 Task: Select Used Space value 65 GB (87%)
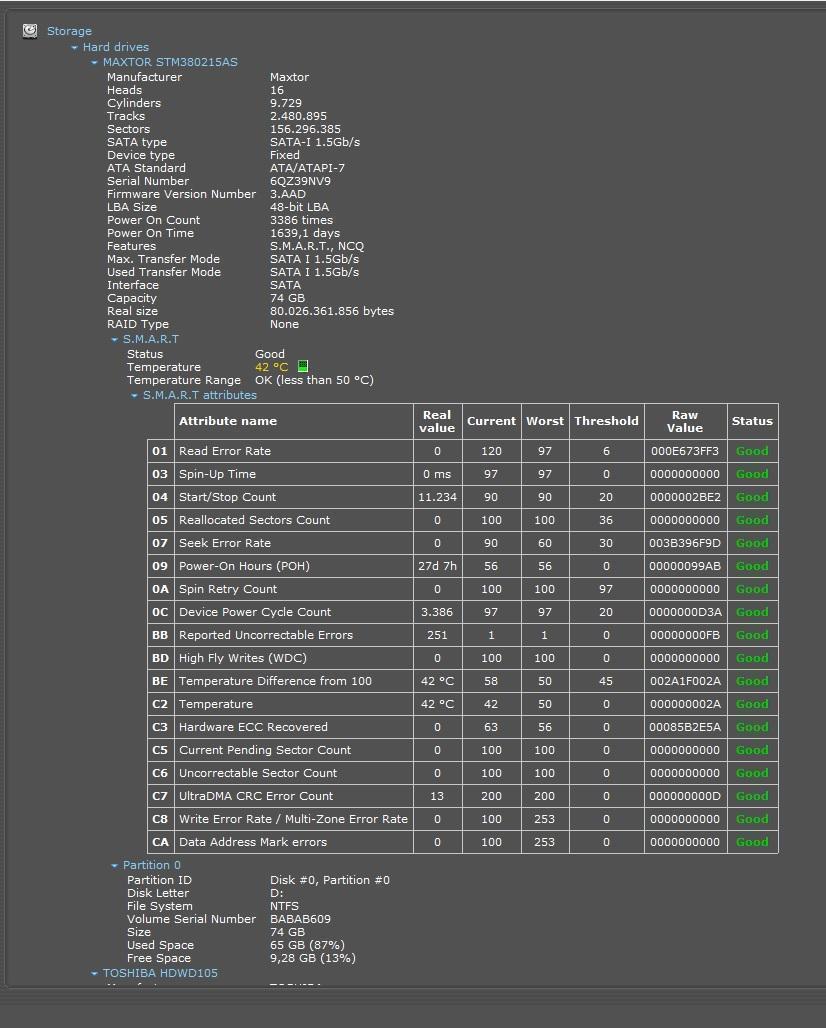point(307,945)
